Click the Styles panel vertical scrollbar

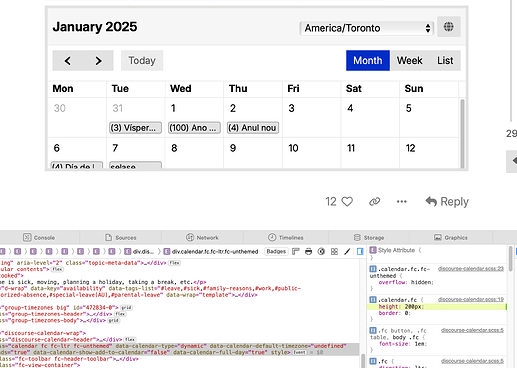510,259
